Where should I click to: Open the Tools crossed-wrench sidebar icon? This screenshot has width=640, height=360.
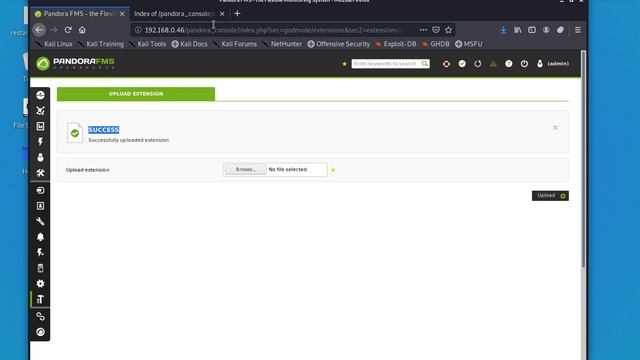click(x=40, y=173)
